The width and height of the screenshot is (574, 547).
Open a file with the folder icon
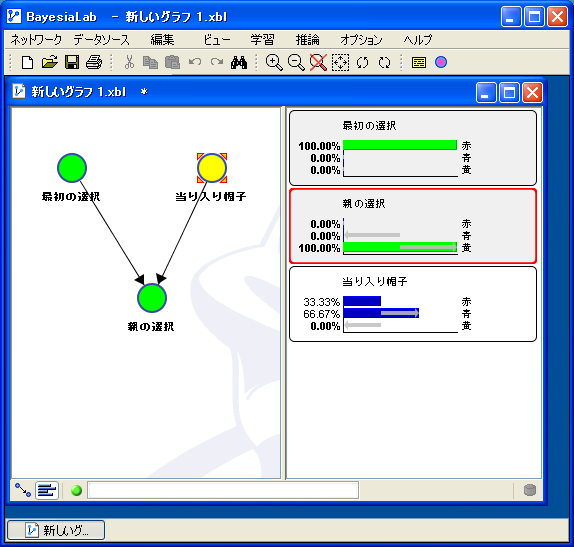50,62
